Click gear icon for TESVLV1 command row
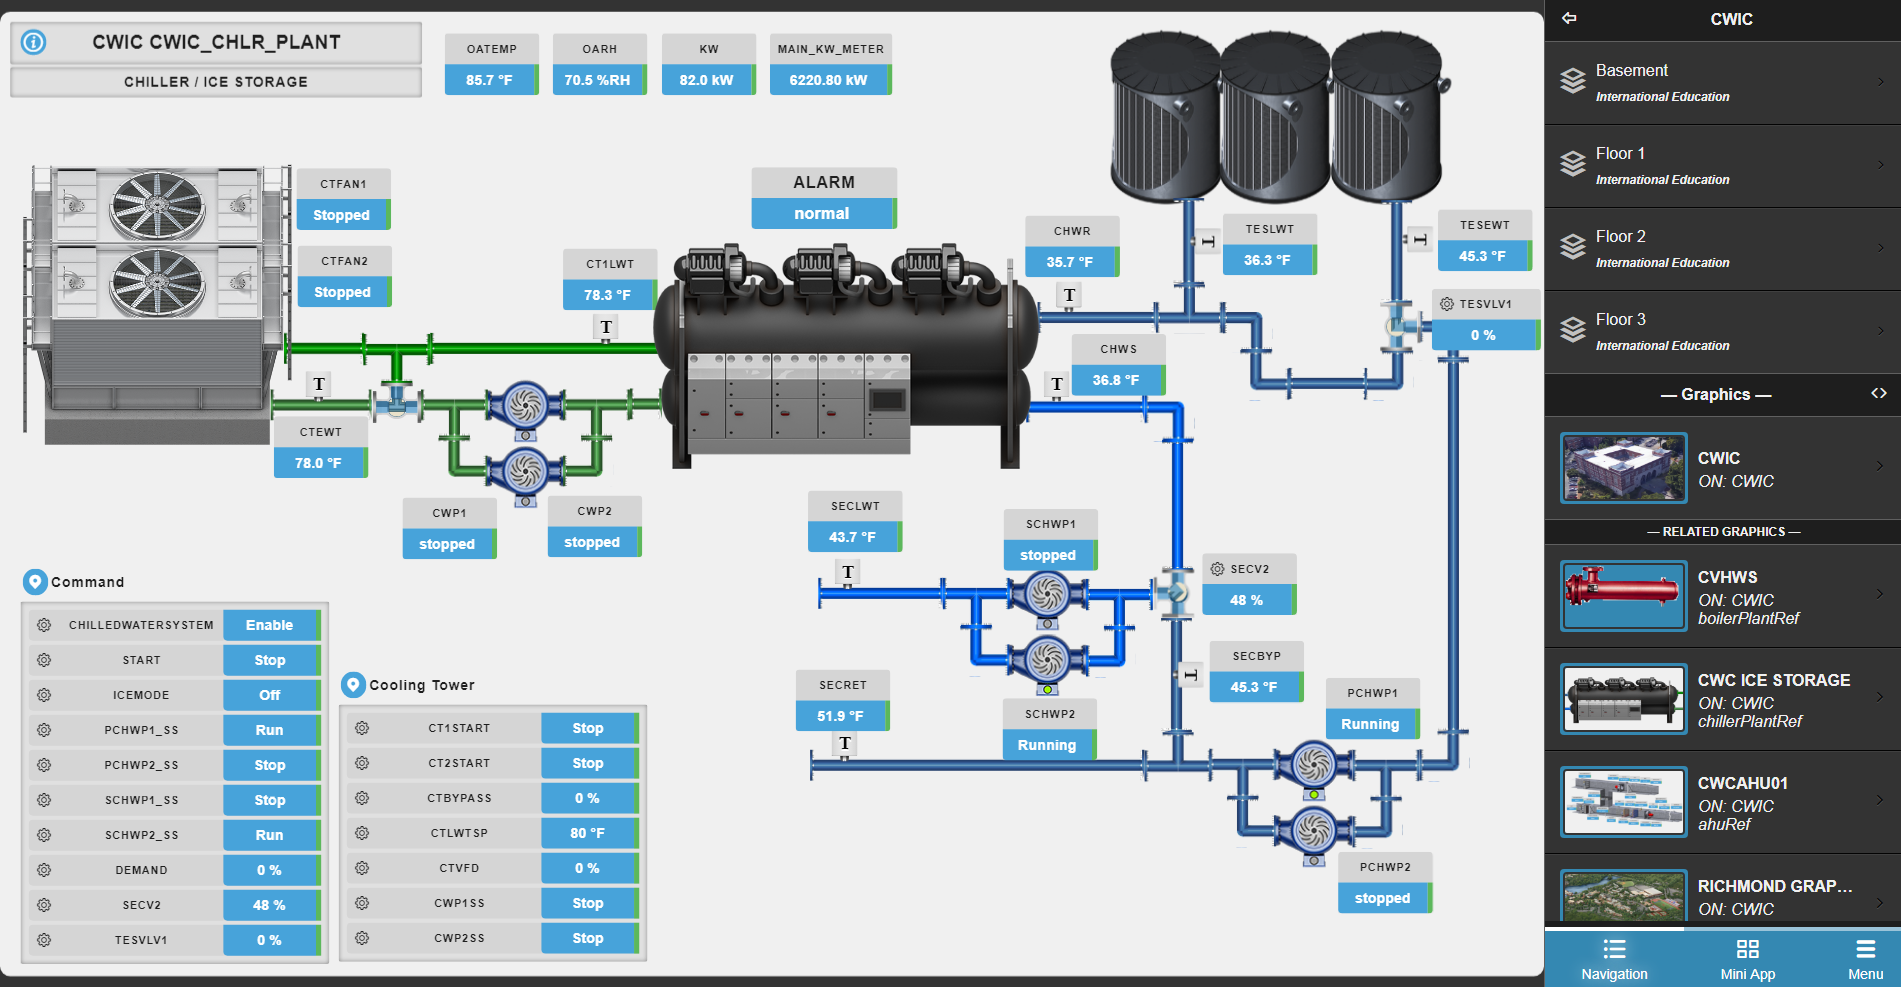 coord(44,940)
